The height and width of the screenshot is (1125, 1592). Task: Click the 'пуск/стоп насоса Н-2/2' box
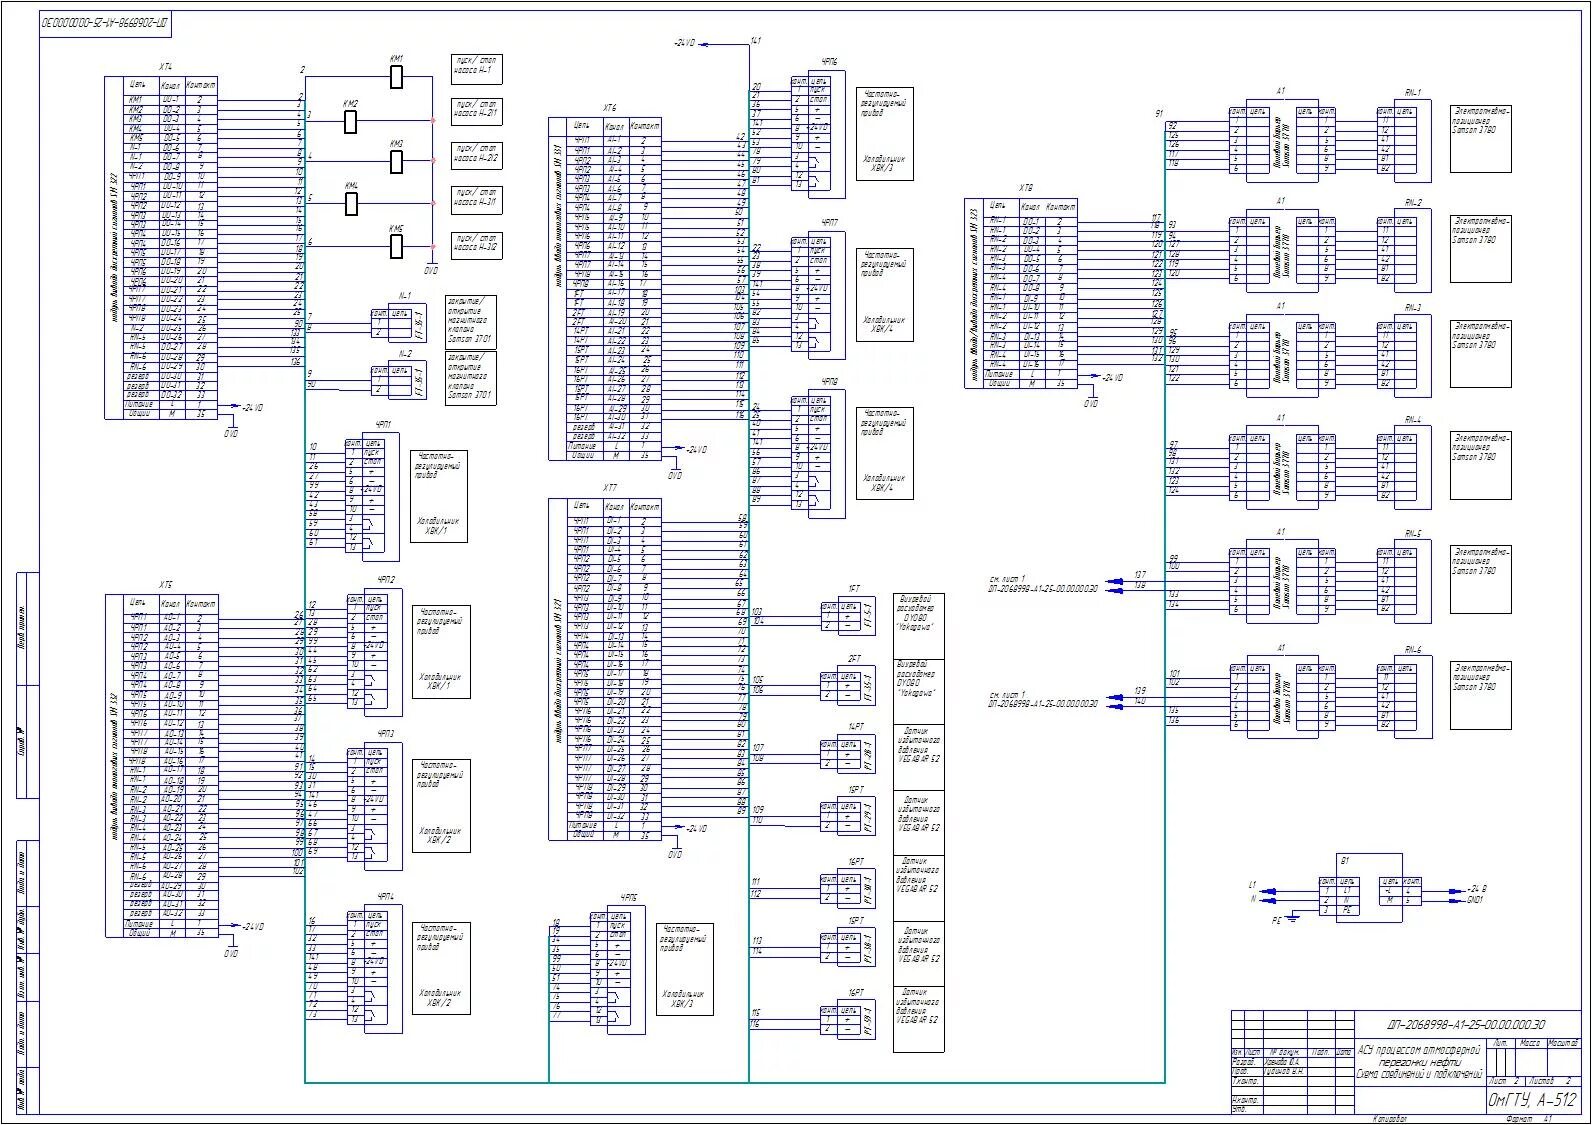(477, 156)
